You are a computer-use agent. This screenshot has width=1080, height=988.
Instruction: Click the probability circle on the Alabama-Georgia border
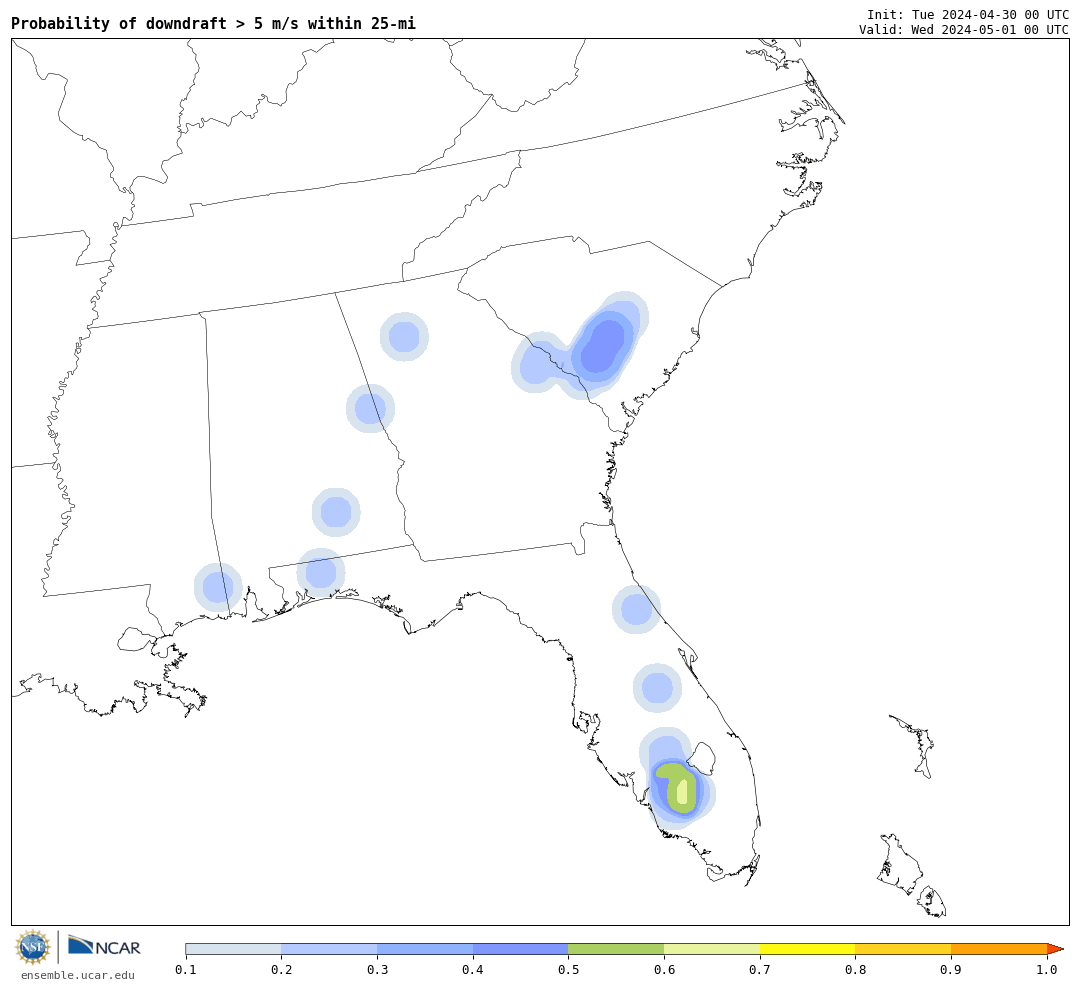pos(370,409)
